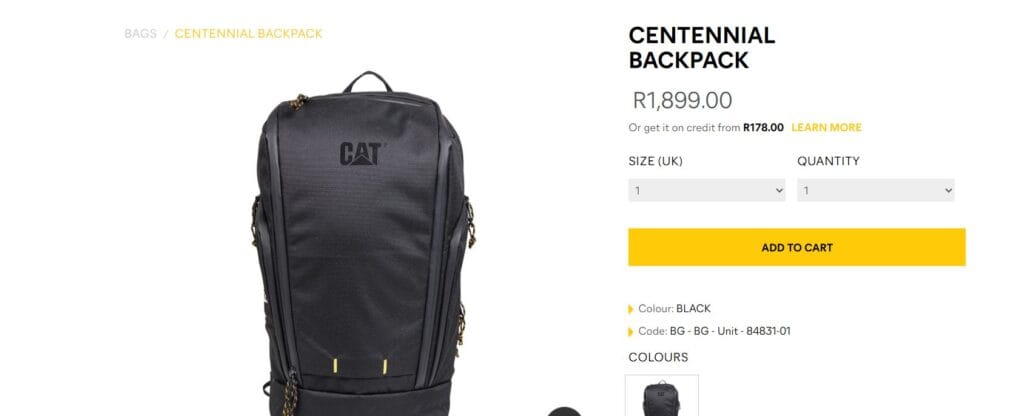Select the CENTENNIAL BACKPACK breadcrumb
The width and height of the screenshot is (1024, 416).
(248, 33)
